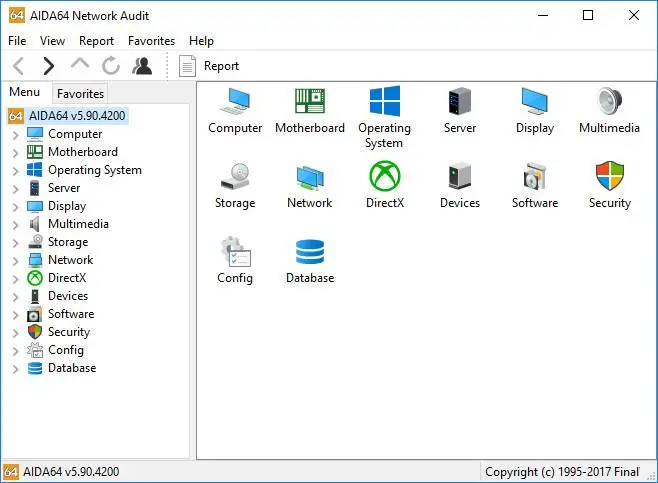Expand the Display tree node
Screen dimensions: 658x483
(16, 207)
